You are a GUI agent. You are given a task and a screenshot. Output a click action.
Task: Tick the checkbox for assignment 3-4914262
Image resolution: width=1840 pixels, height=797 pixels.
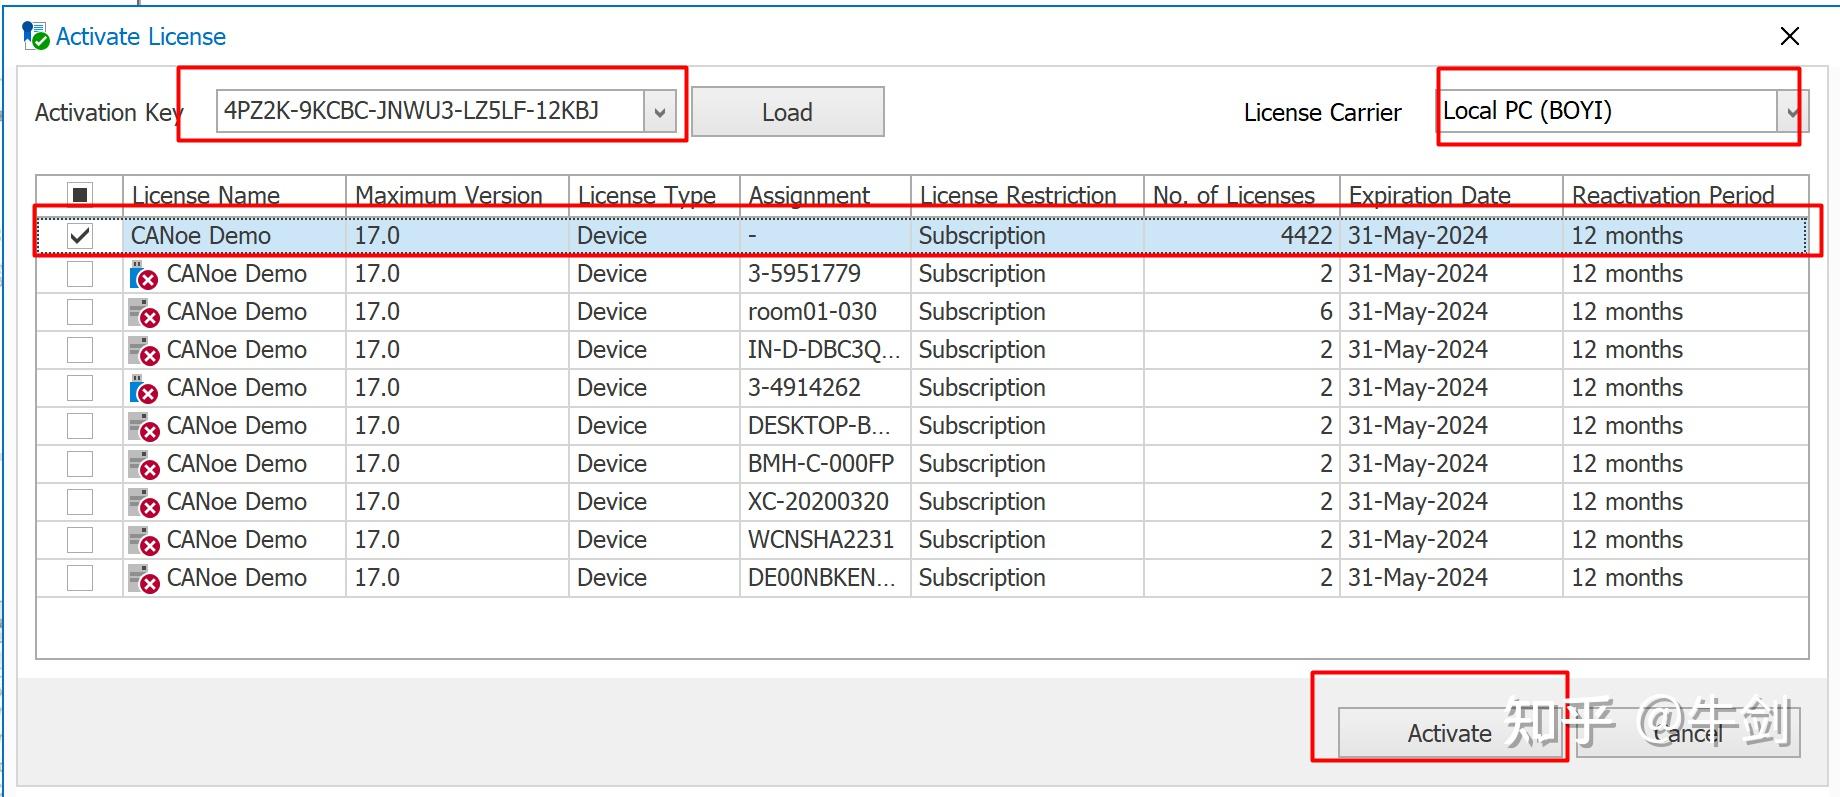[80, 388]
